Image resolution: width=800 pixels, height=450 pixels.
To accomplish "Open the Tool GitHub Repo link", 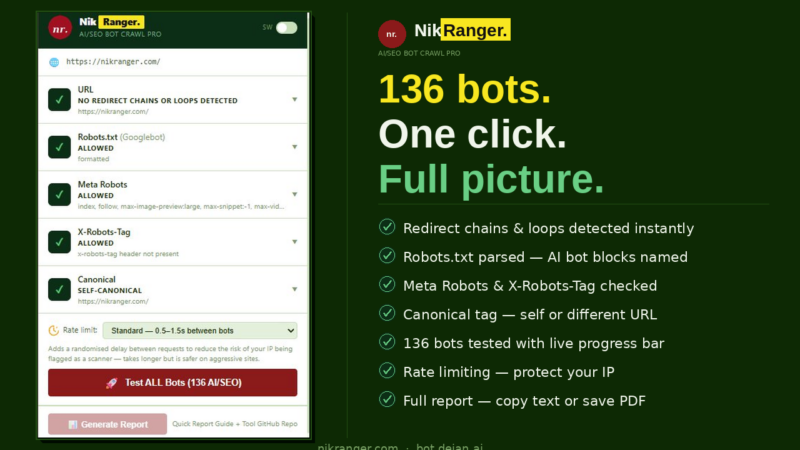I will coord(269,424).
